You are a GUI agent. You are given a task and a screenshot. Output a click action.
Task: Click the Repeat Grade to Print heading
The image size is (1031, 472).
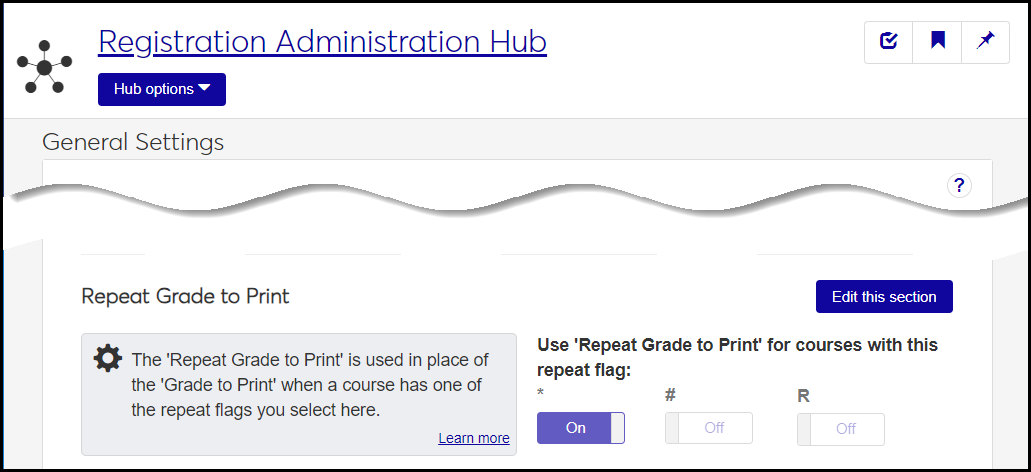click(185, 296)
